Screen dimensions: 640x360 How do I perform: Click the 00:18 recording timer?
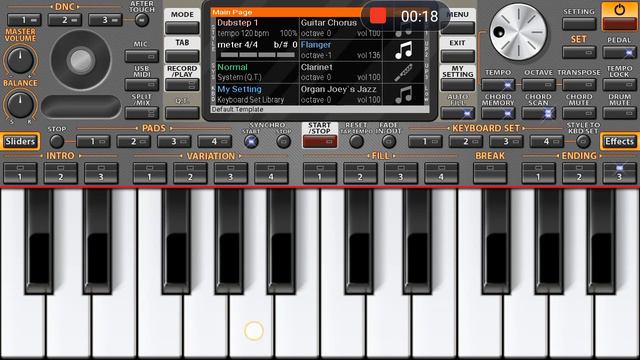[x=419, y=17]
